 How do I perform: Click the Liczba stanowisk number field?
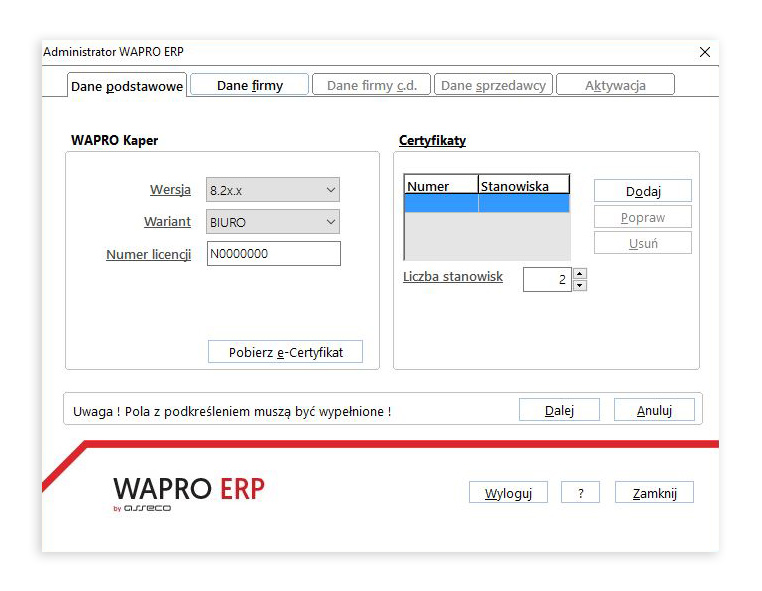pyautogui.click(x=547, y=279)
